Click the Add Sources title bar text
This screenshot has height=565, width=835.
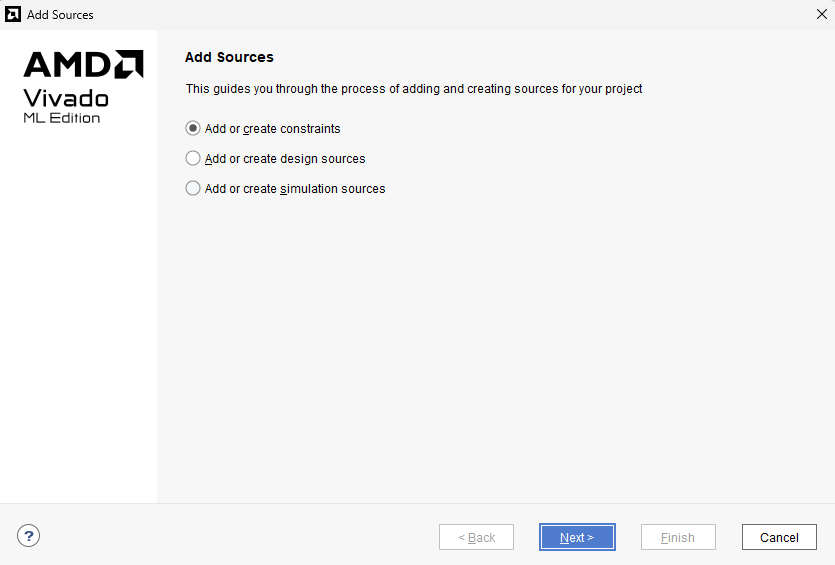(x=60, y=15)
